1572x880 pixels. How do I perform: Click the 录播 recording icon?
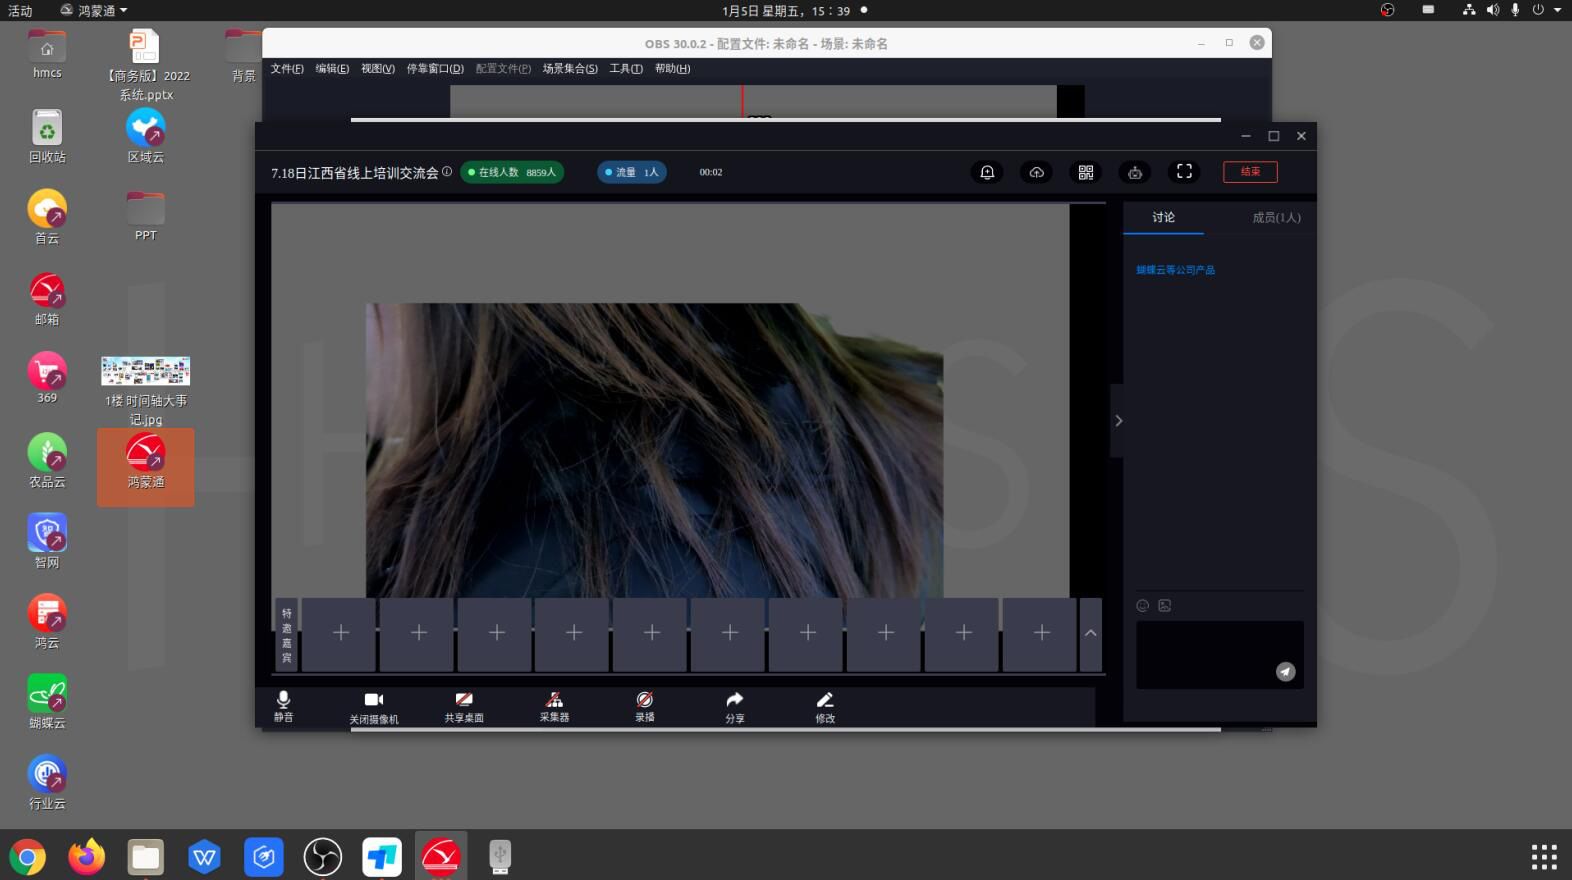(x=645, y=706)
